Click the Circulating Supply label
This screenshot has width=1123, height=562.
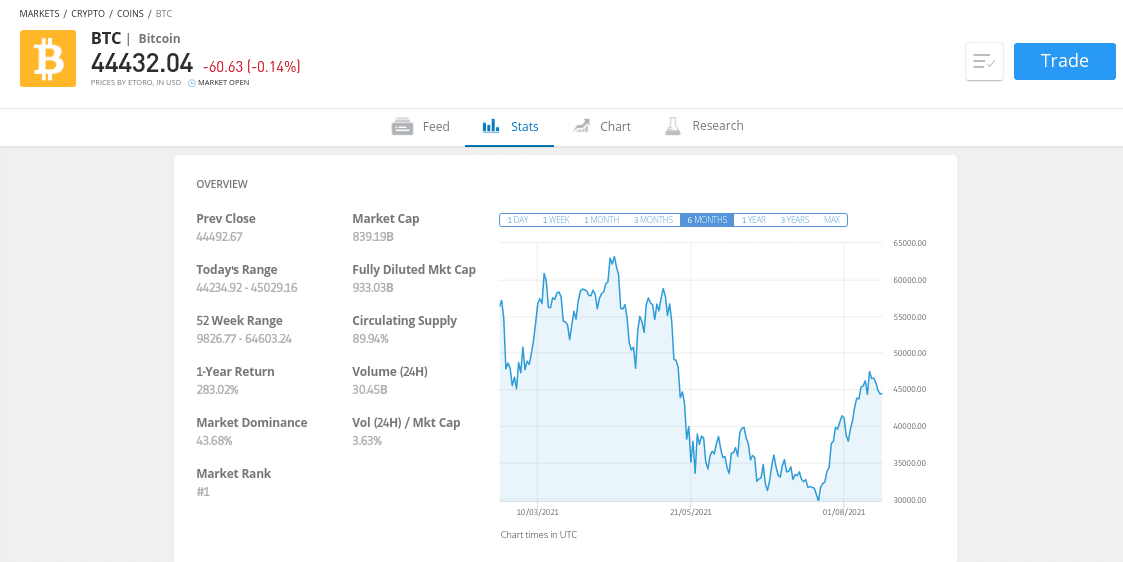(405, 320)
